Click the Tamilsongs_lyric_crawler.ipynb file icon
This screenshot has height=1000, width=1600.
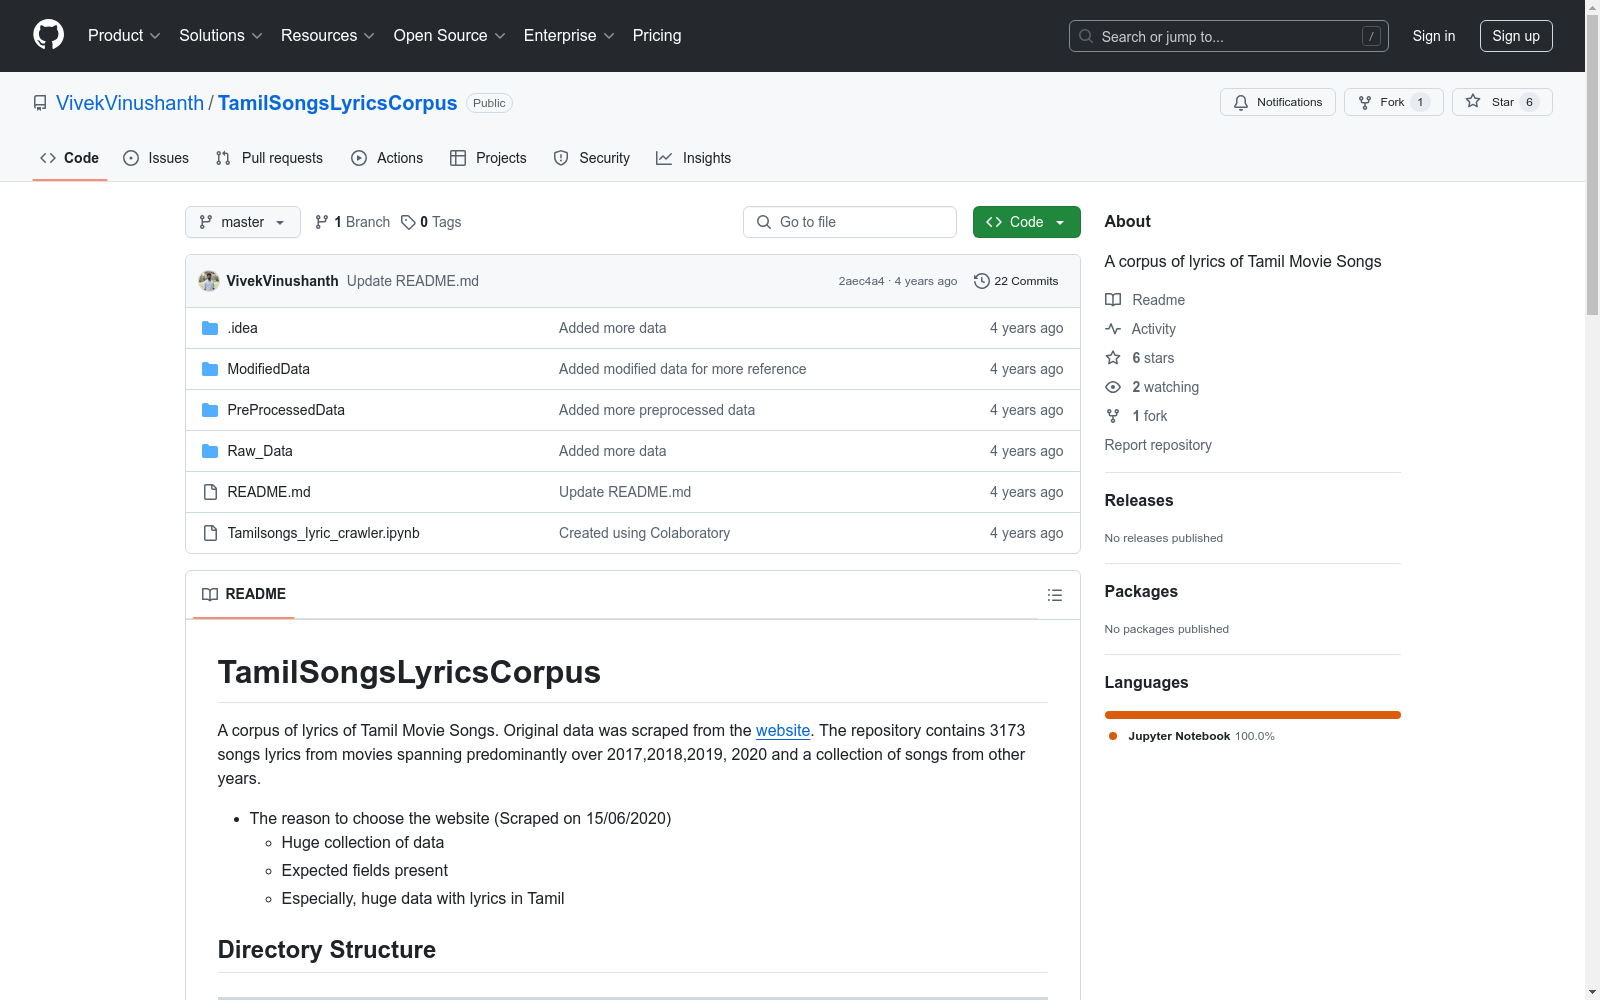[210, 533]
